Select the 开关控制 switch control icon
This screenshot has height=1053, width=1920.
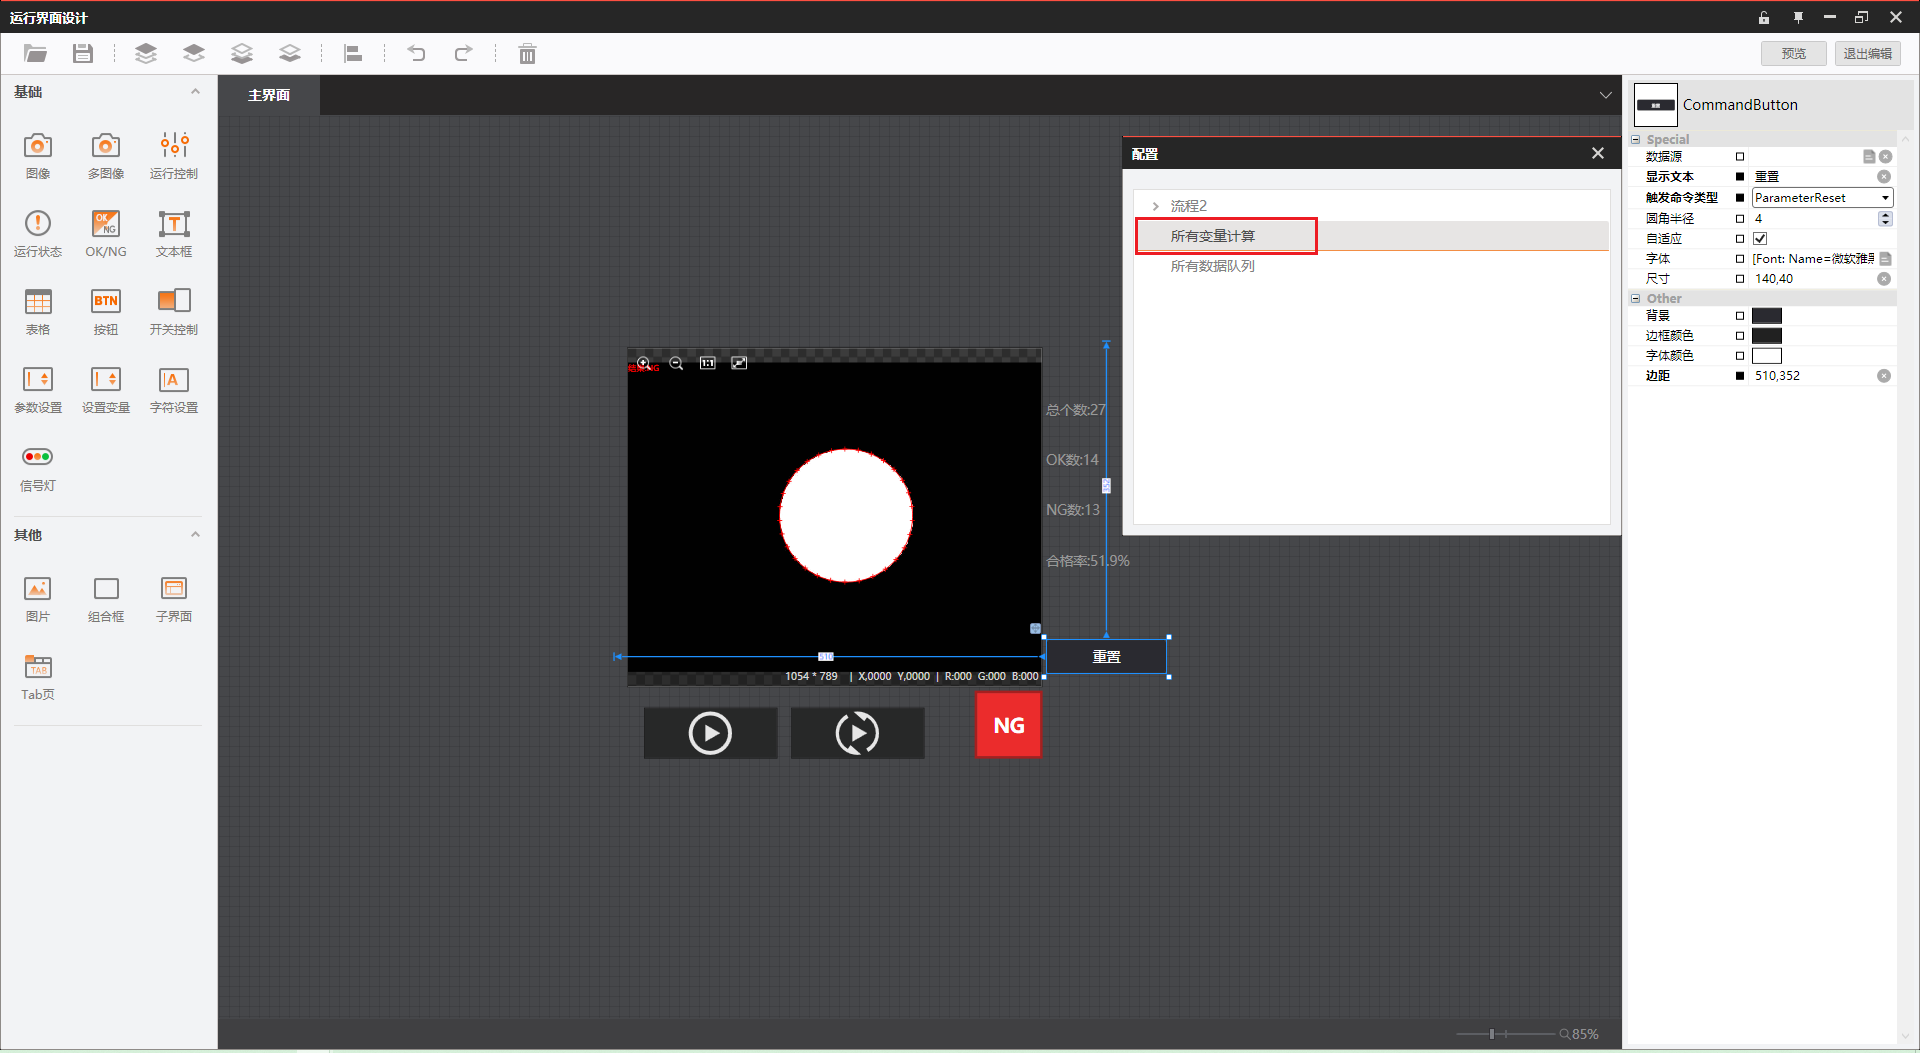tap(174, 302)
